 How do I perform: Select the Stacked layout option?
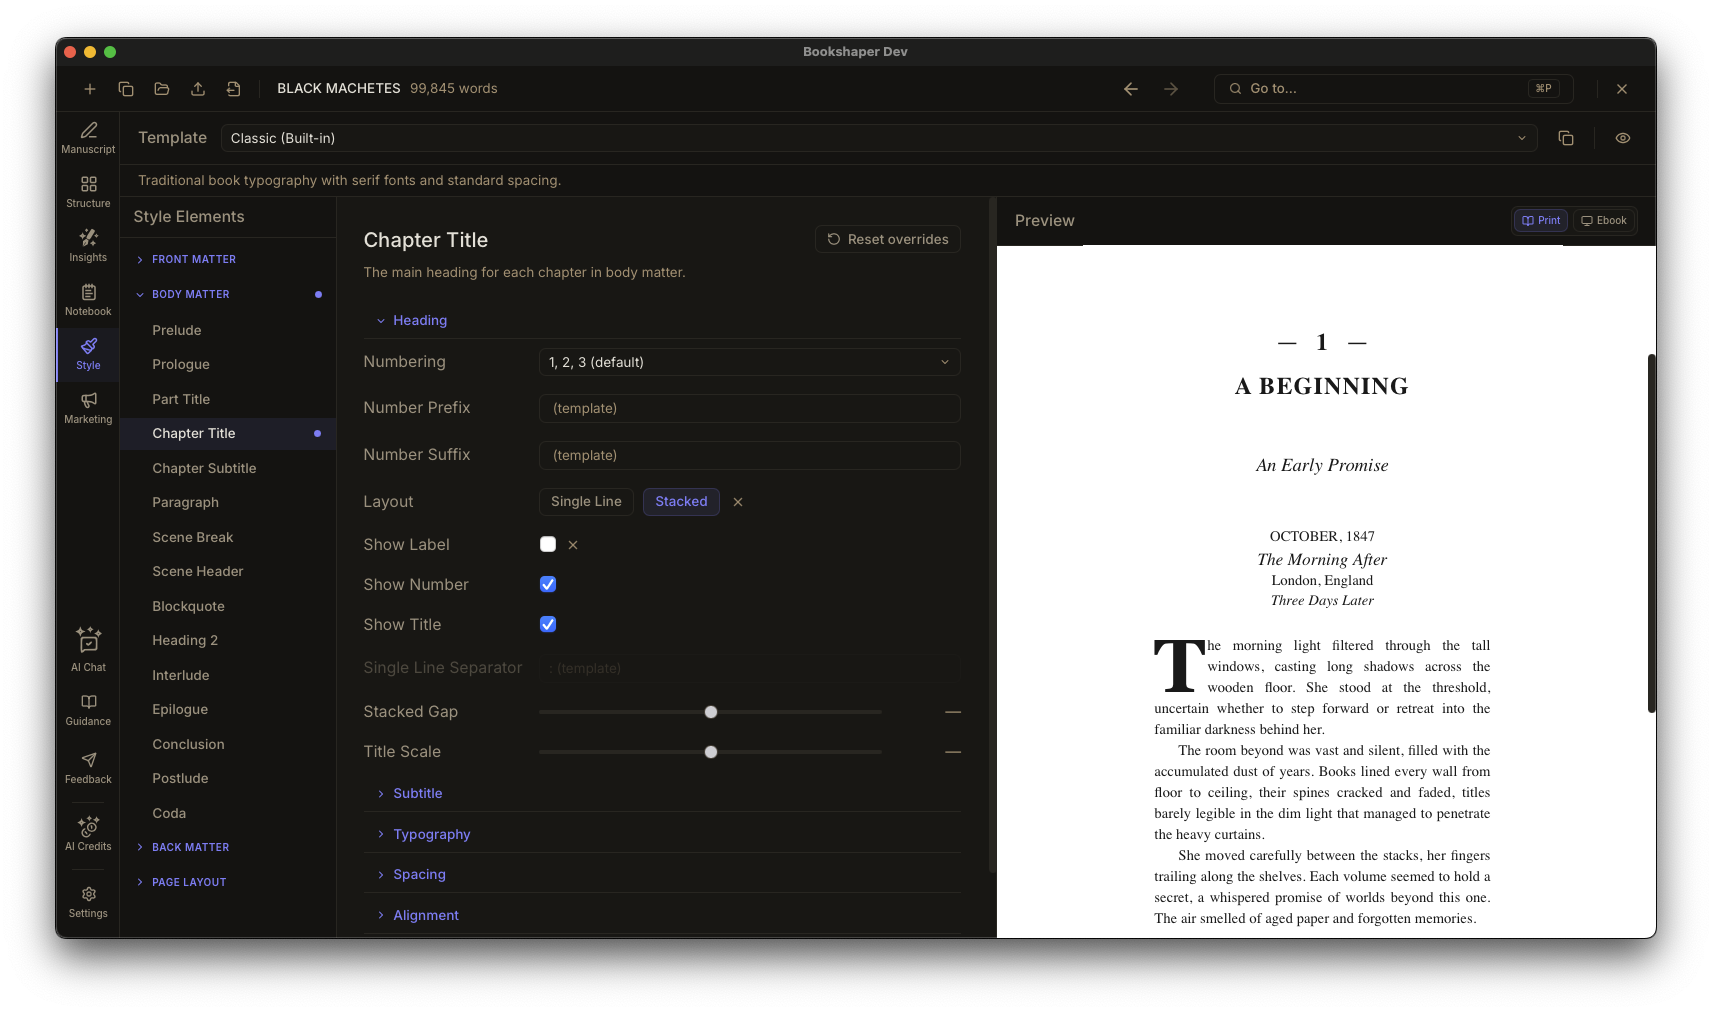[681, 502]
